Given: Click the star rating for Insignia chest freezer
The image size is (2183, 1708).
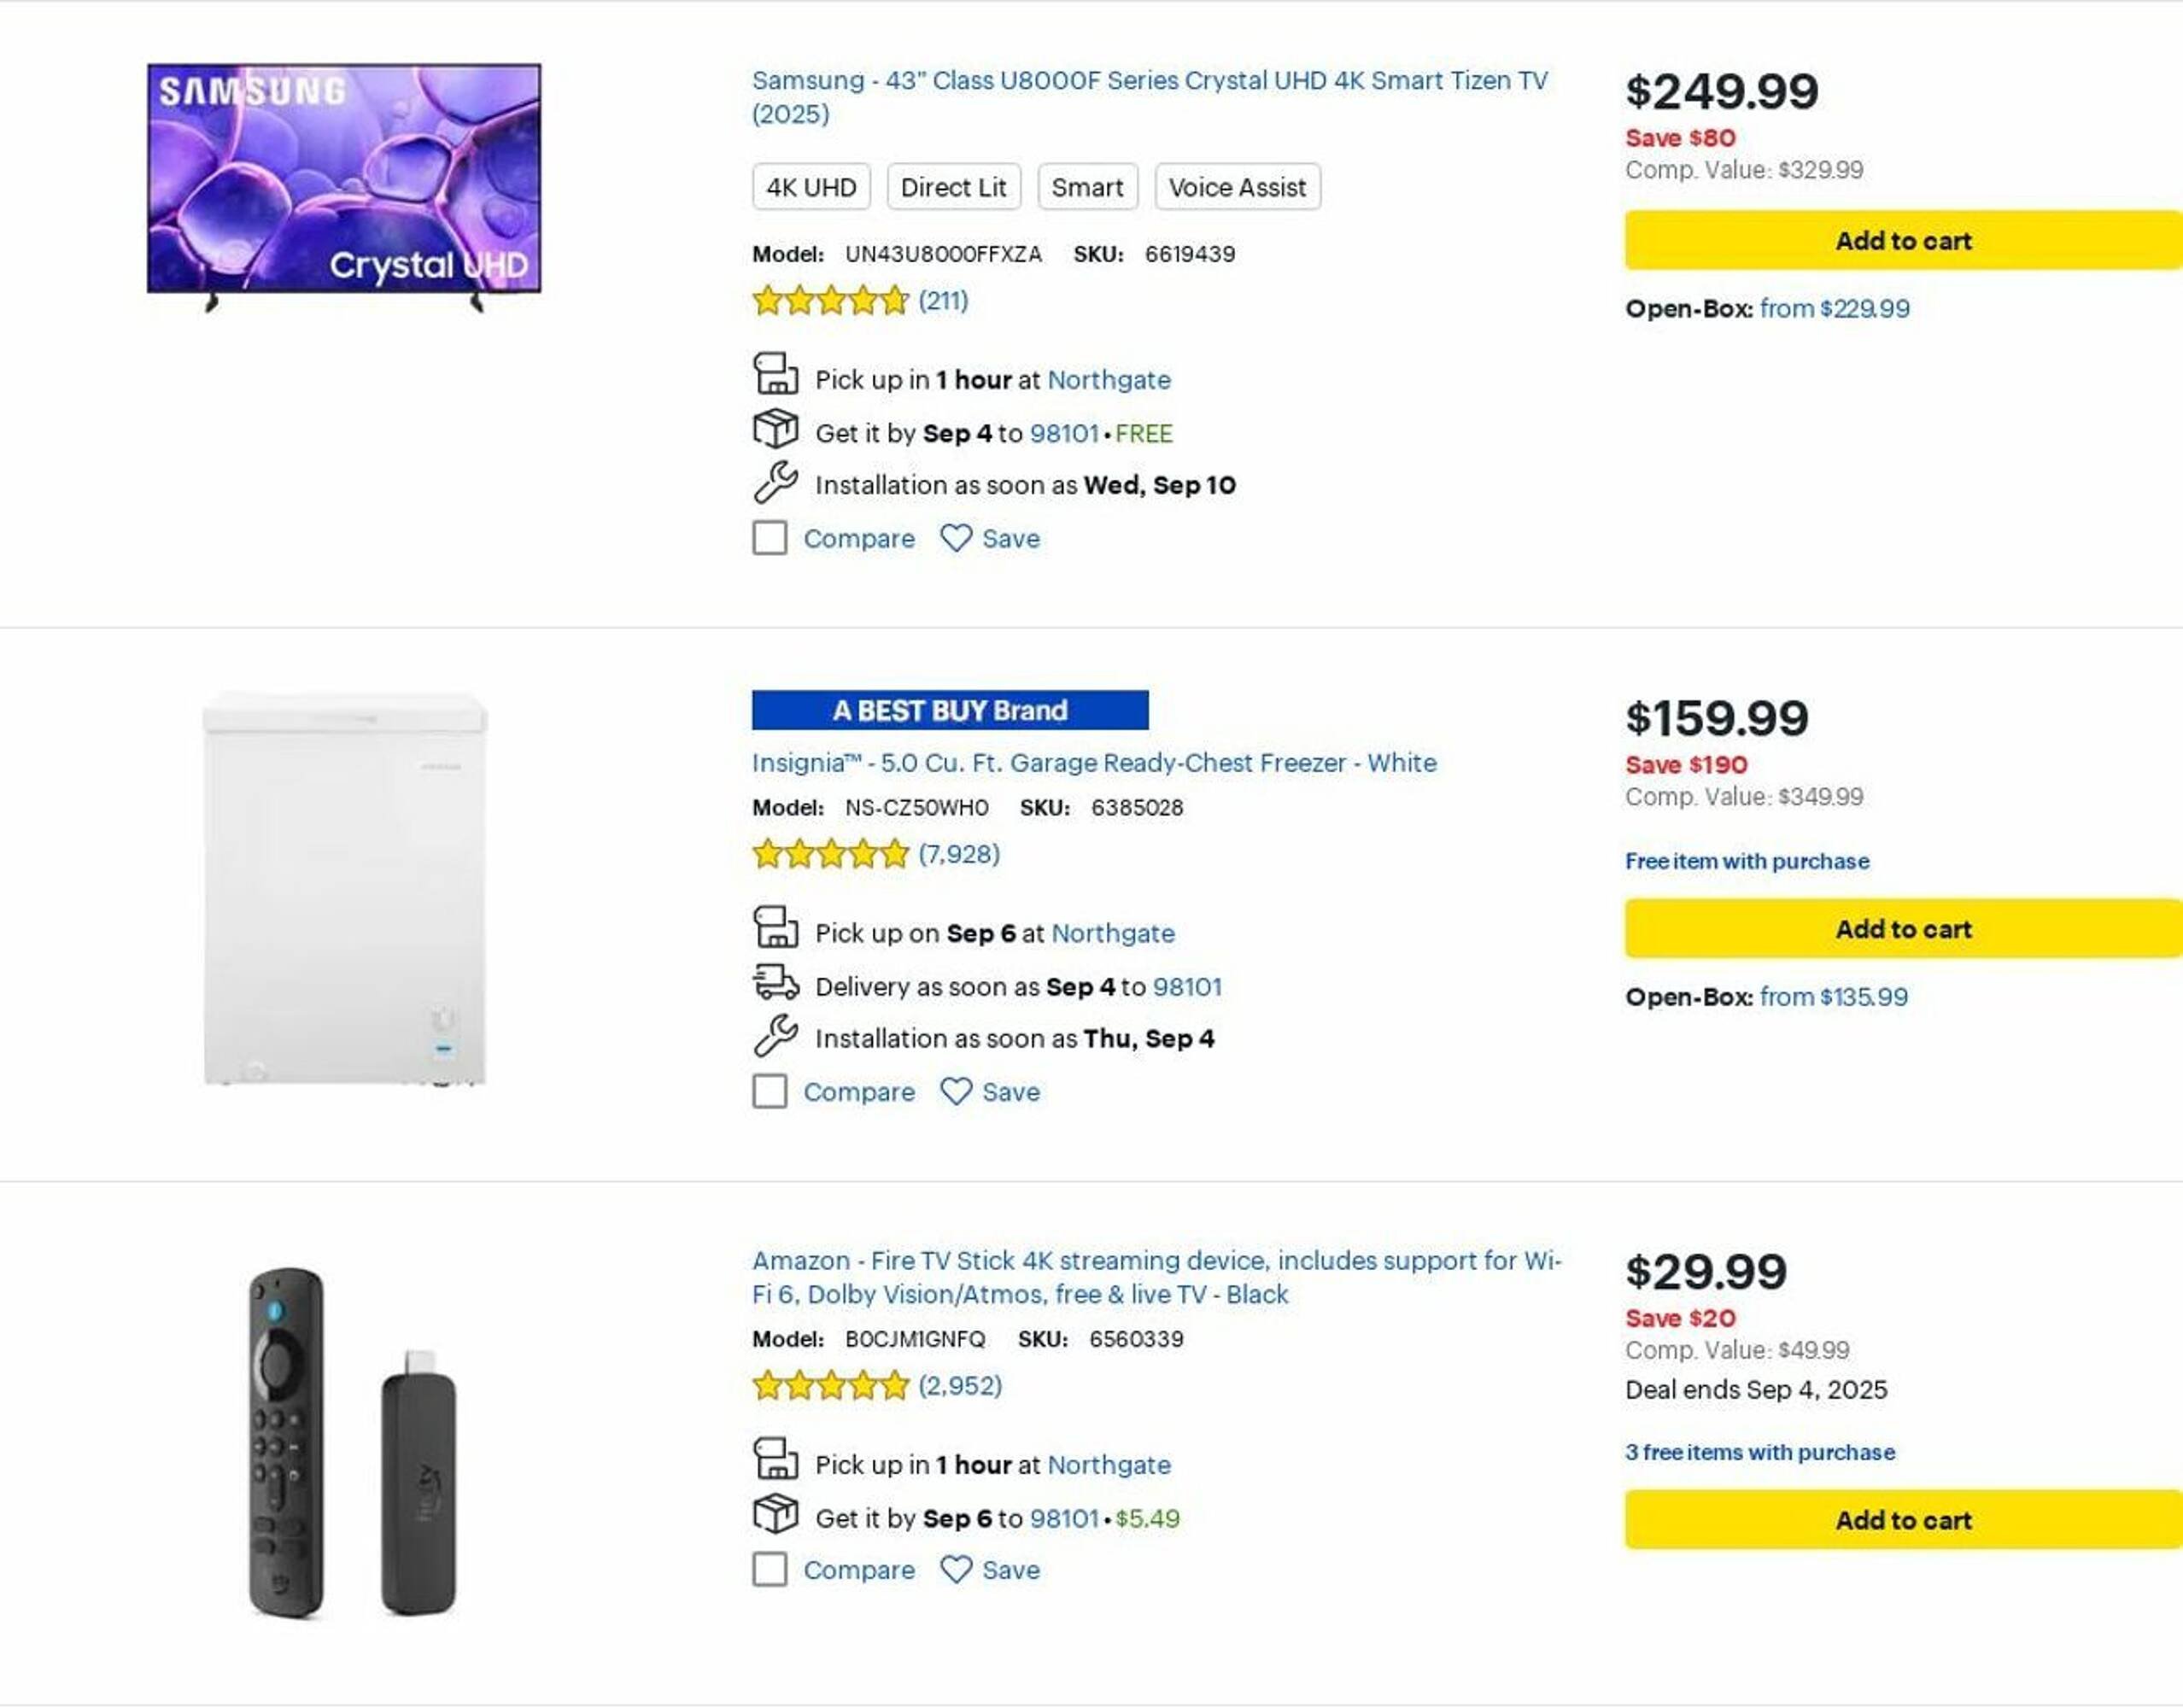Looking at the screenshot, I should pyautogui.click(x=830, y=854).
